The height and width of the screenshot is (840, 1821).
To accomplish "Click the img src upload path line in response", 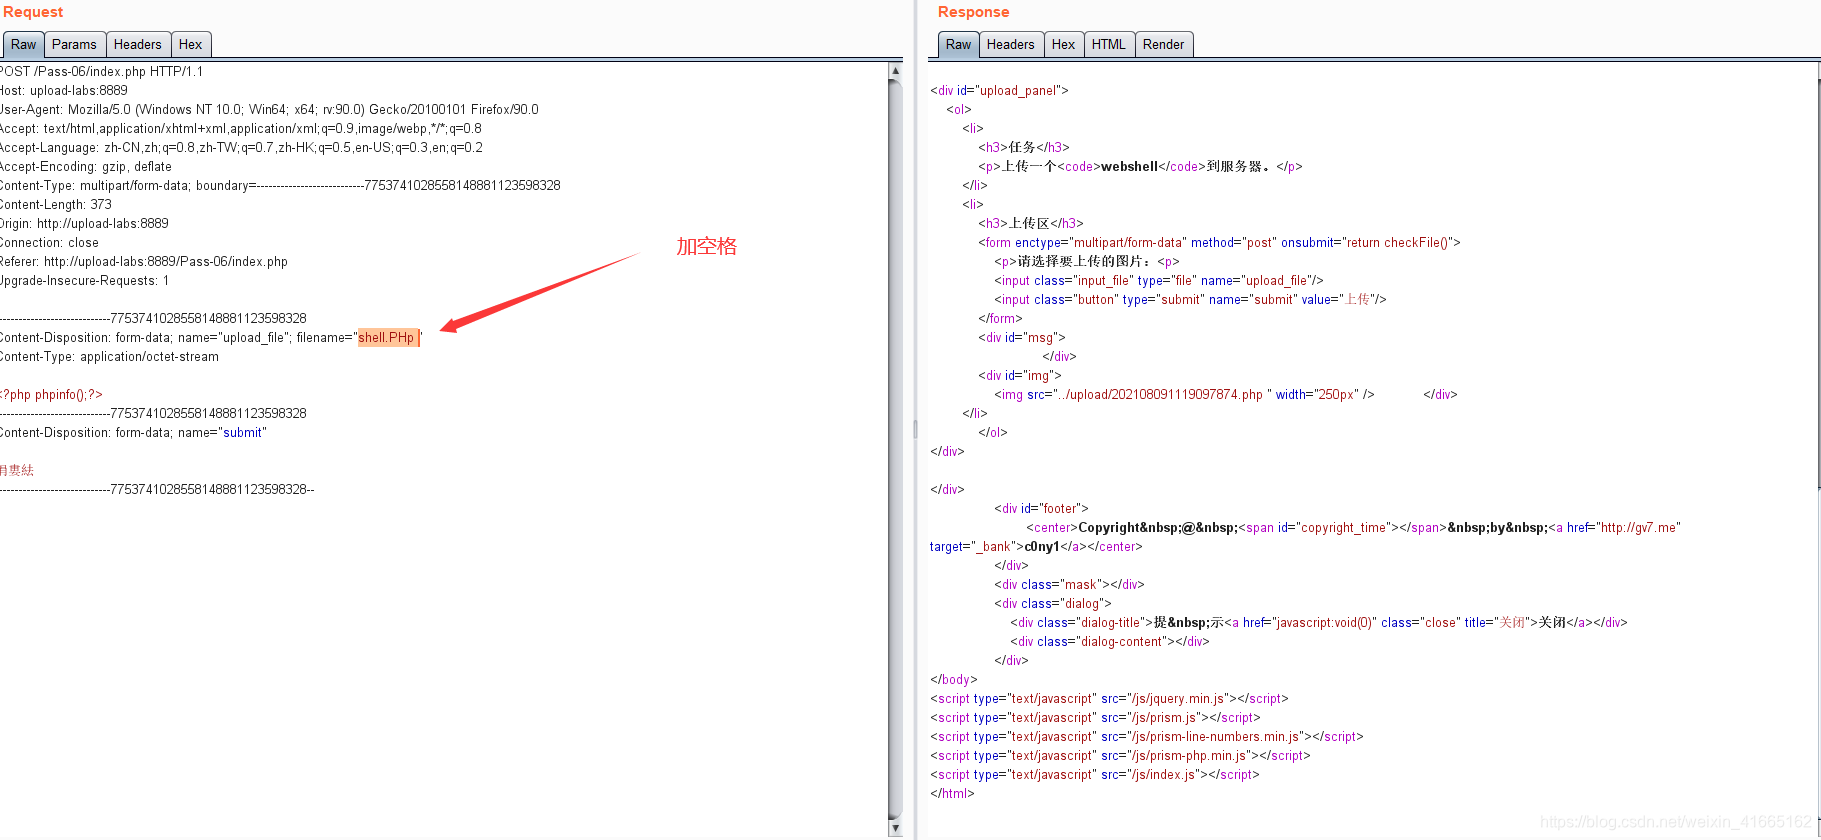I will 1184,395.
